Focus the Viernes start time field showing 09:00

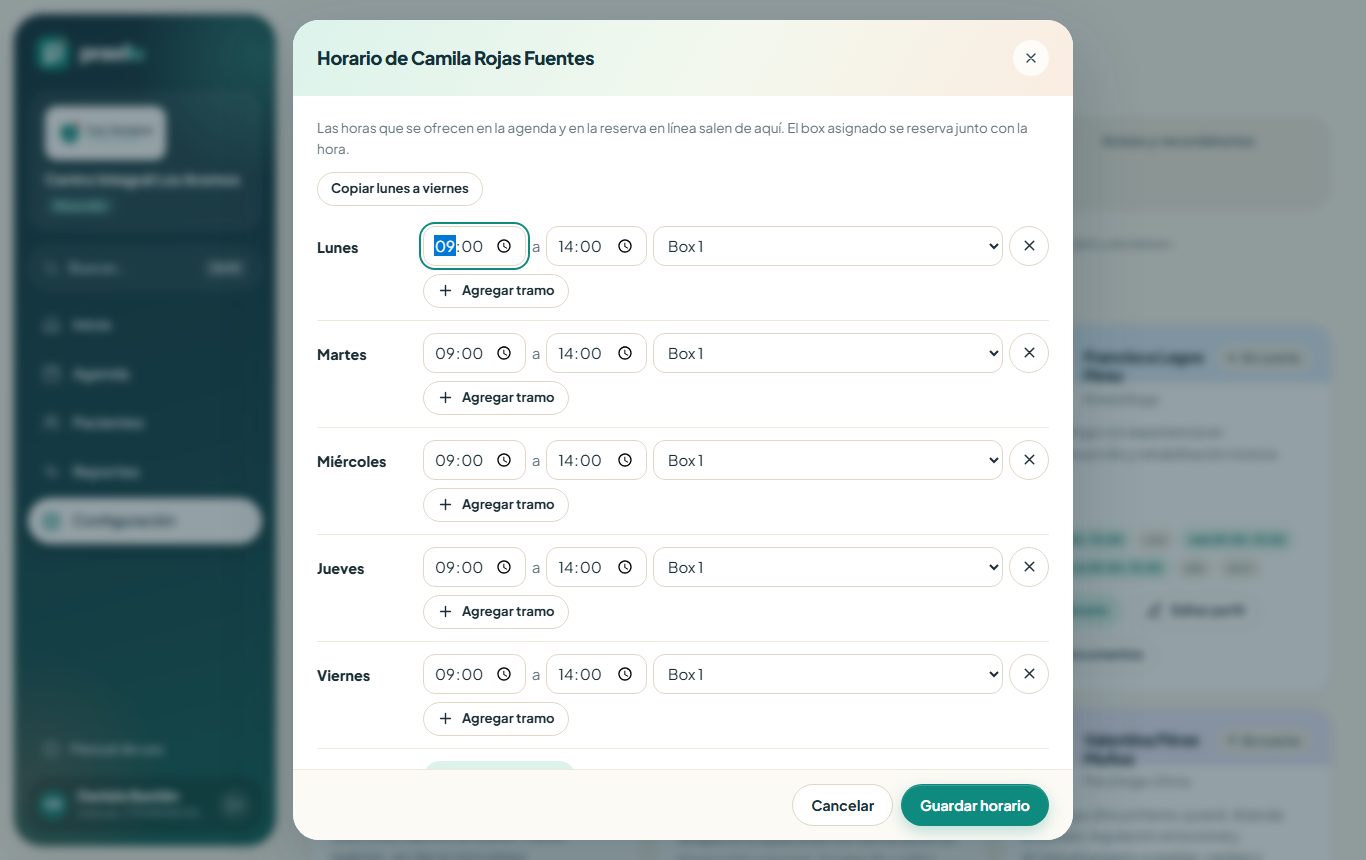click(x=474, y=674)
